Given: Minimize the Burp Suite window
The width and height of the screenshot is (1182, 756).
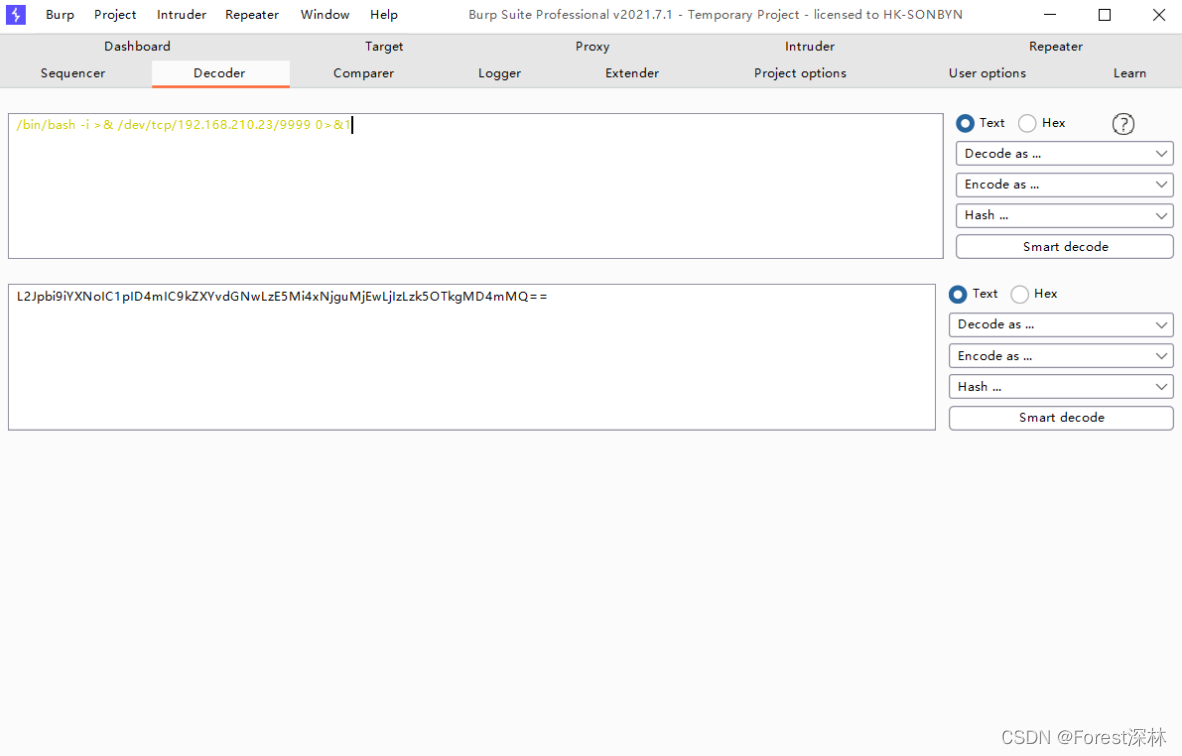Looking at the screenshot, I should click(x=1049, y=14).
